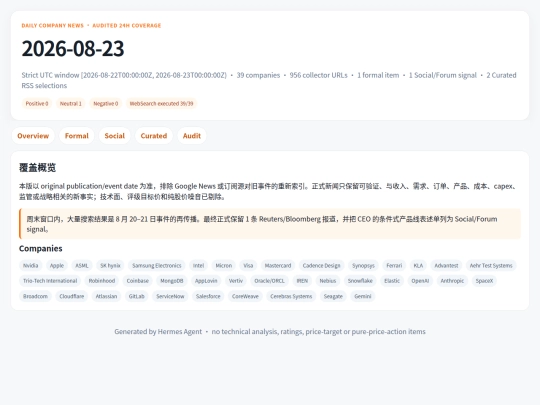
Task: Click the WebSearch executed 39/39 badge
Action: (161, 104)
